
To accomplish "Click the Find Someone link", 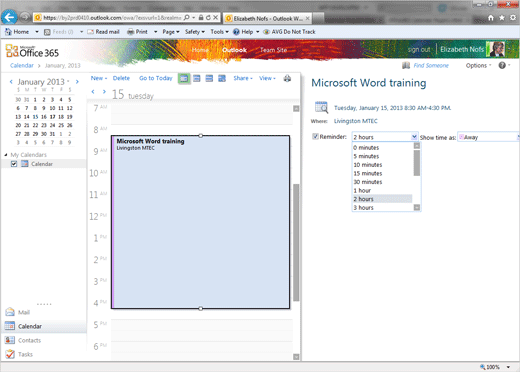I will tap(431, 65).
